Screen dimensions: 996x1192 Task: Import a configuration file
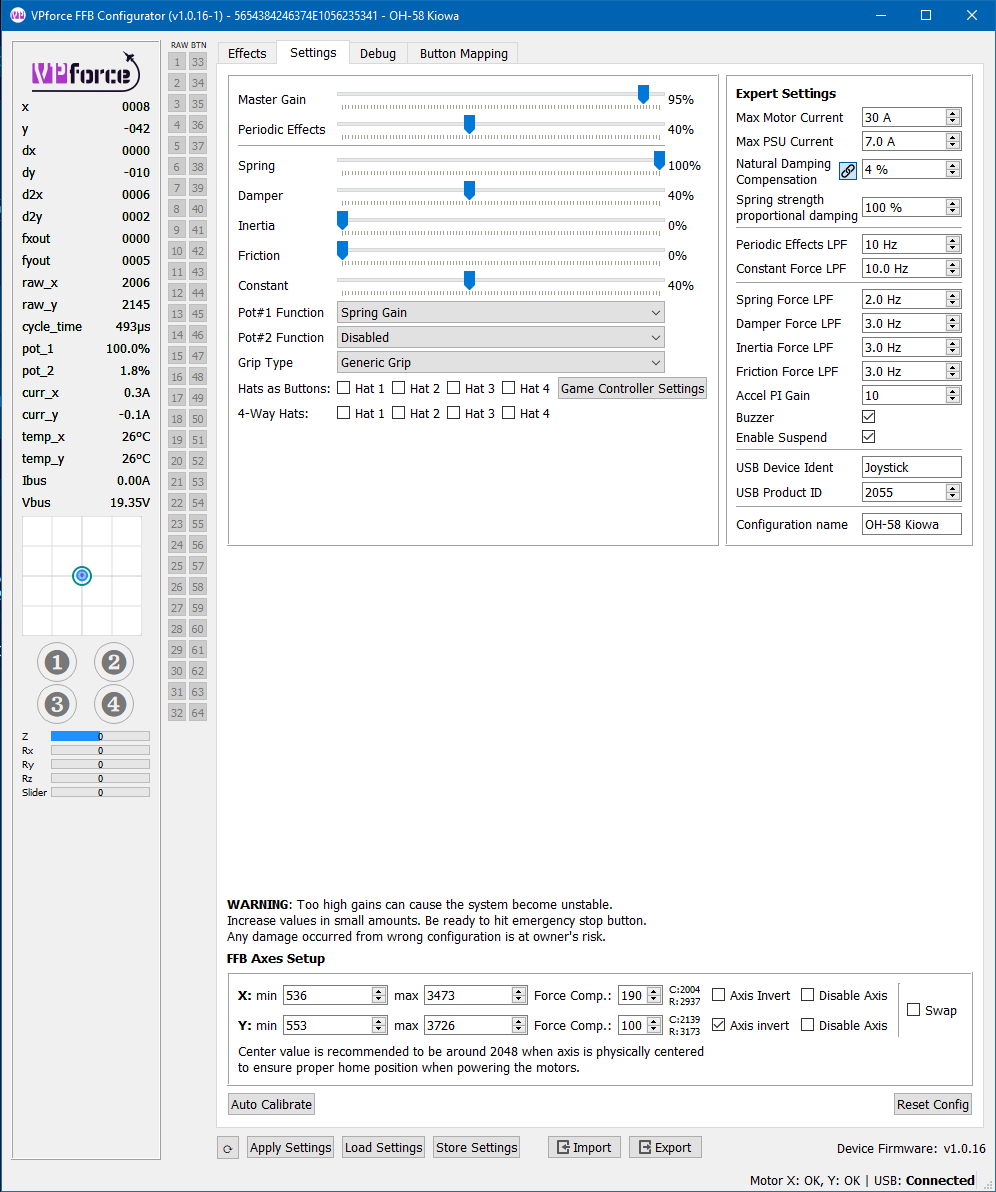(x=584, y=1147)
